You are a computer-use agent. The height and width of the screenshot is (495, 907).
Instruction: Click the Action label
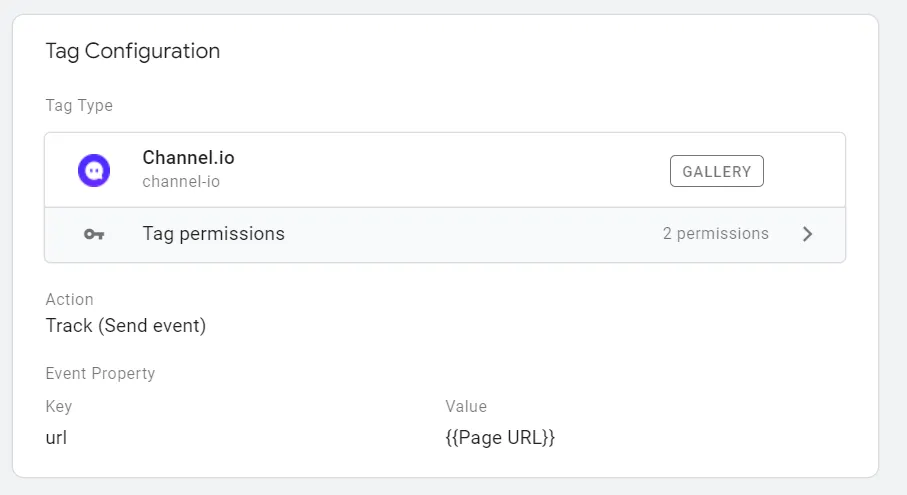[x=69, y=300]
